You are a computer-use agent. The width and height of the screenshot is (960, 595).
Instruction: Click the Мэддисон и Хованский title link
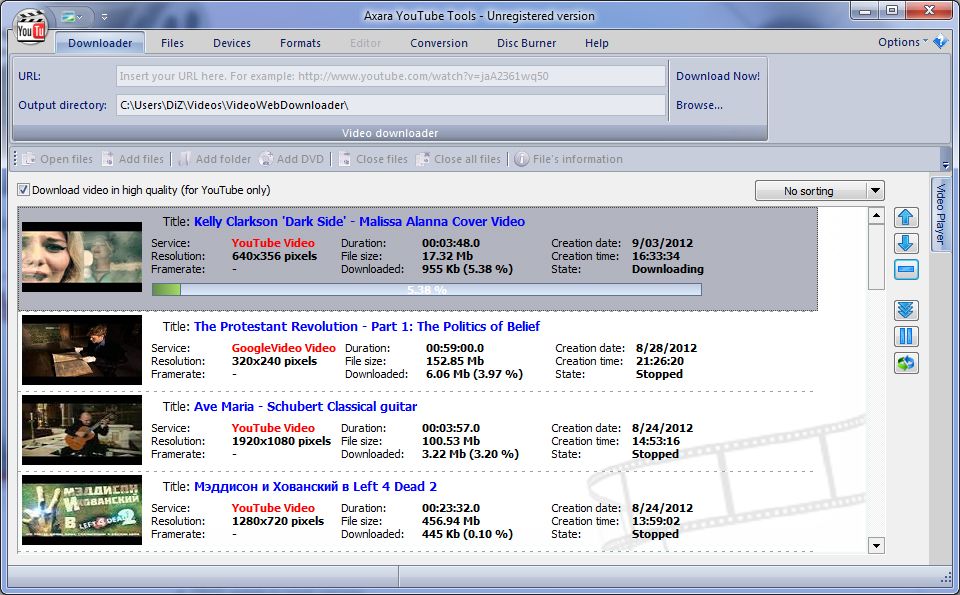click(315, 487)
